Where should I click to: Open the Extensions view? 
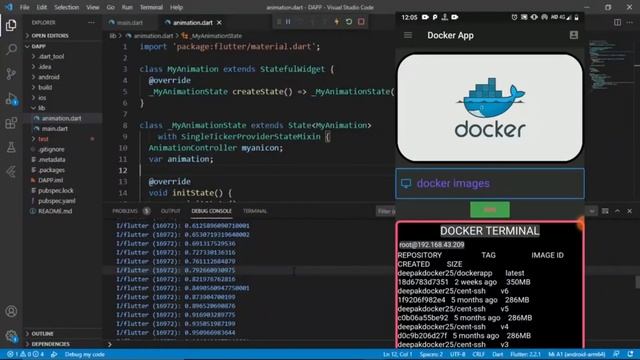click(x=11, y=123)
